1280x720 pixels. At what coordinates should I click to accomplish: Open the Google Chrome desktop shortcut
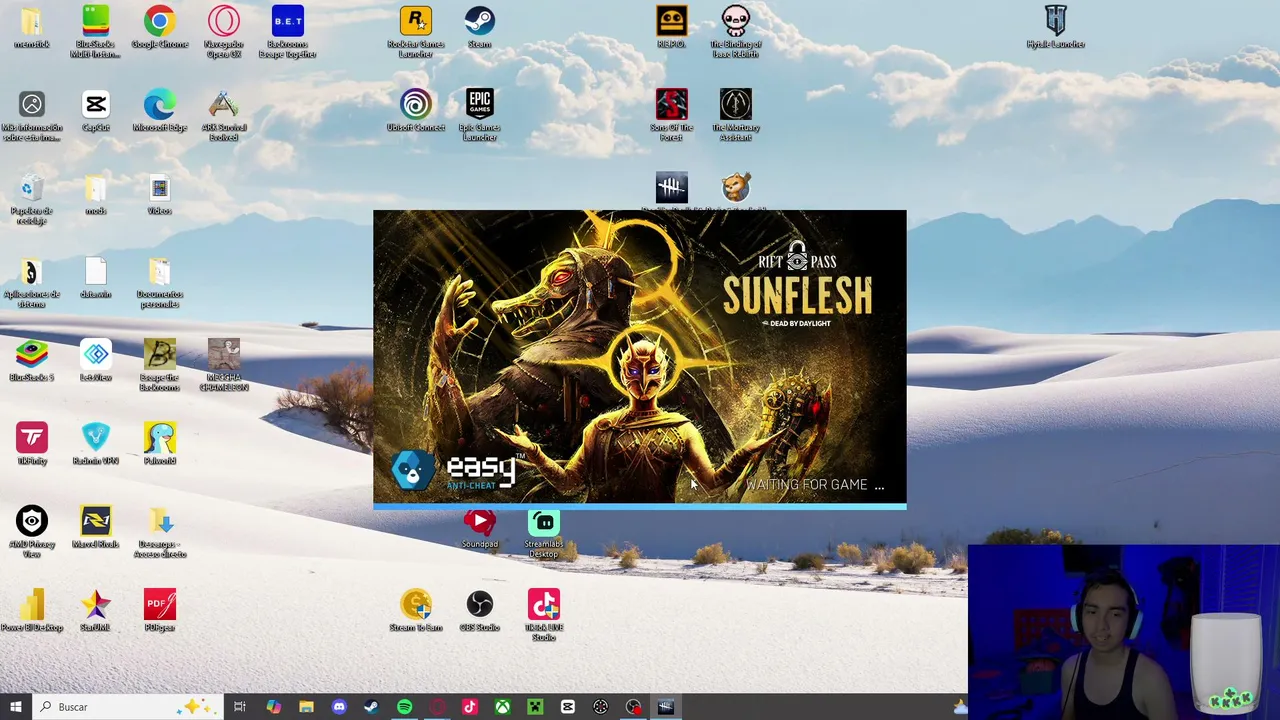pos(159,28)
